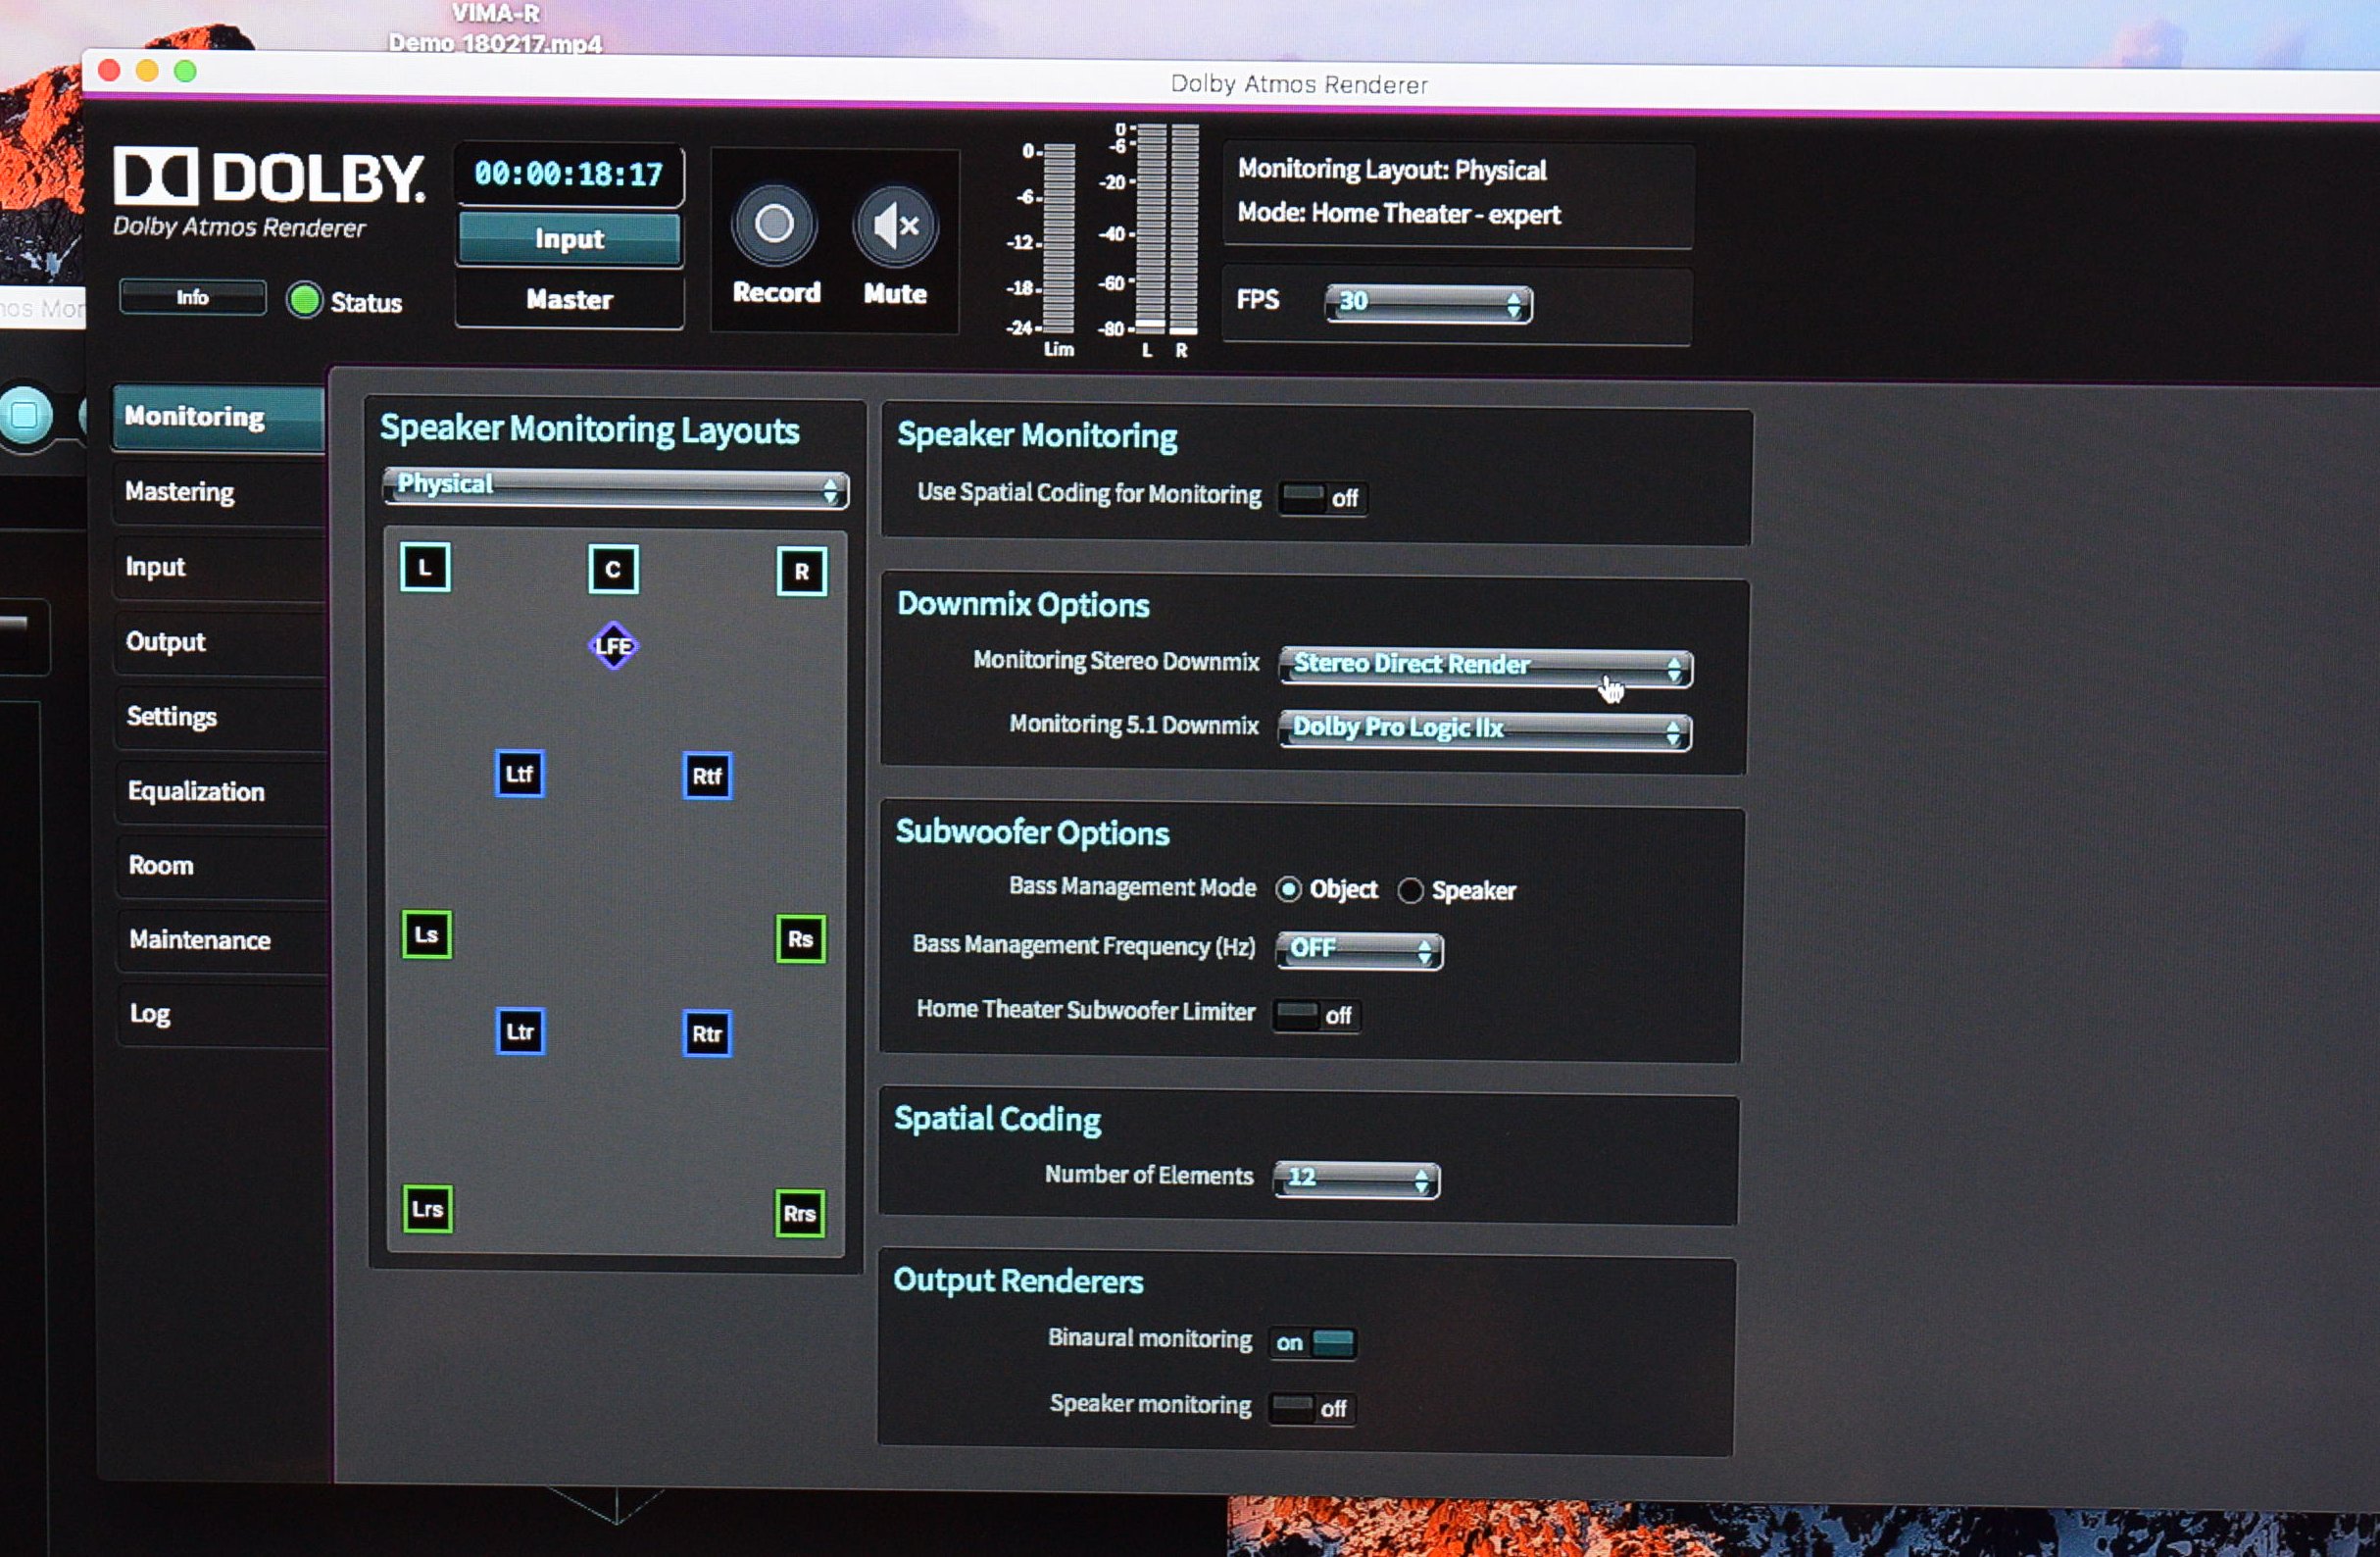Viewport: 2380px width, 1557px height.
Task: Open the Log tab
Action: (x=223, y=1014)
